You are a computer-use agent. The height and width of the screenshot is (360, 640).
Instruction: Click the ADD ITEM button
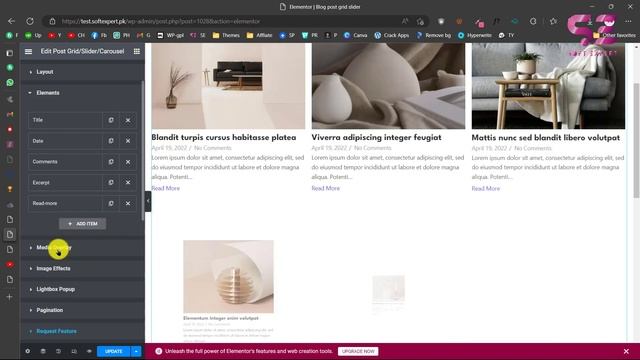click(82, 224)
